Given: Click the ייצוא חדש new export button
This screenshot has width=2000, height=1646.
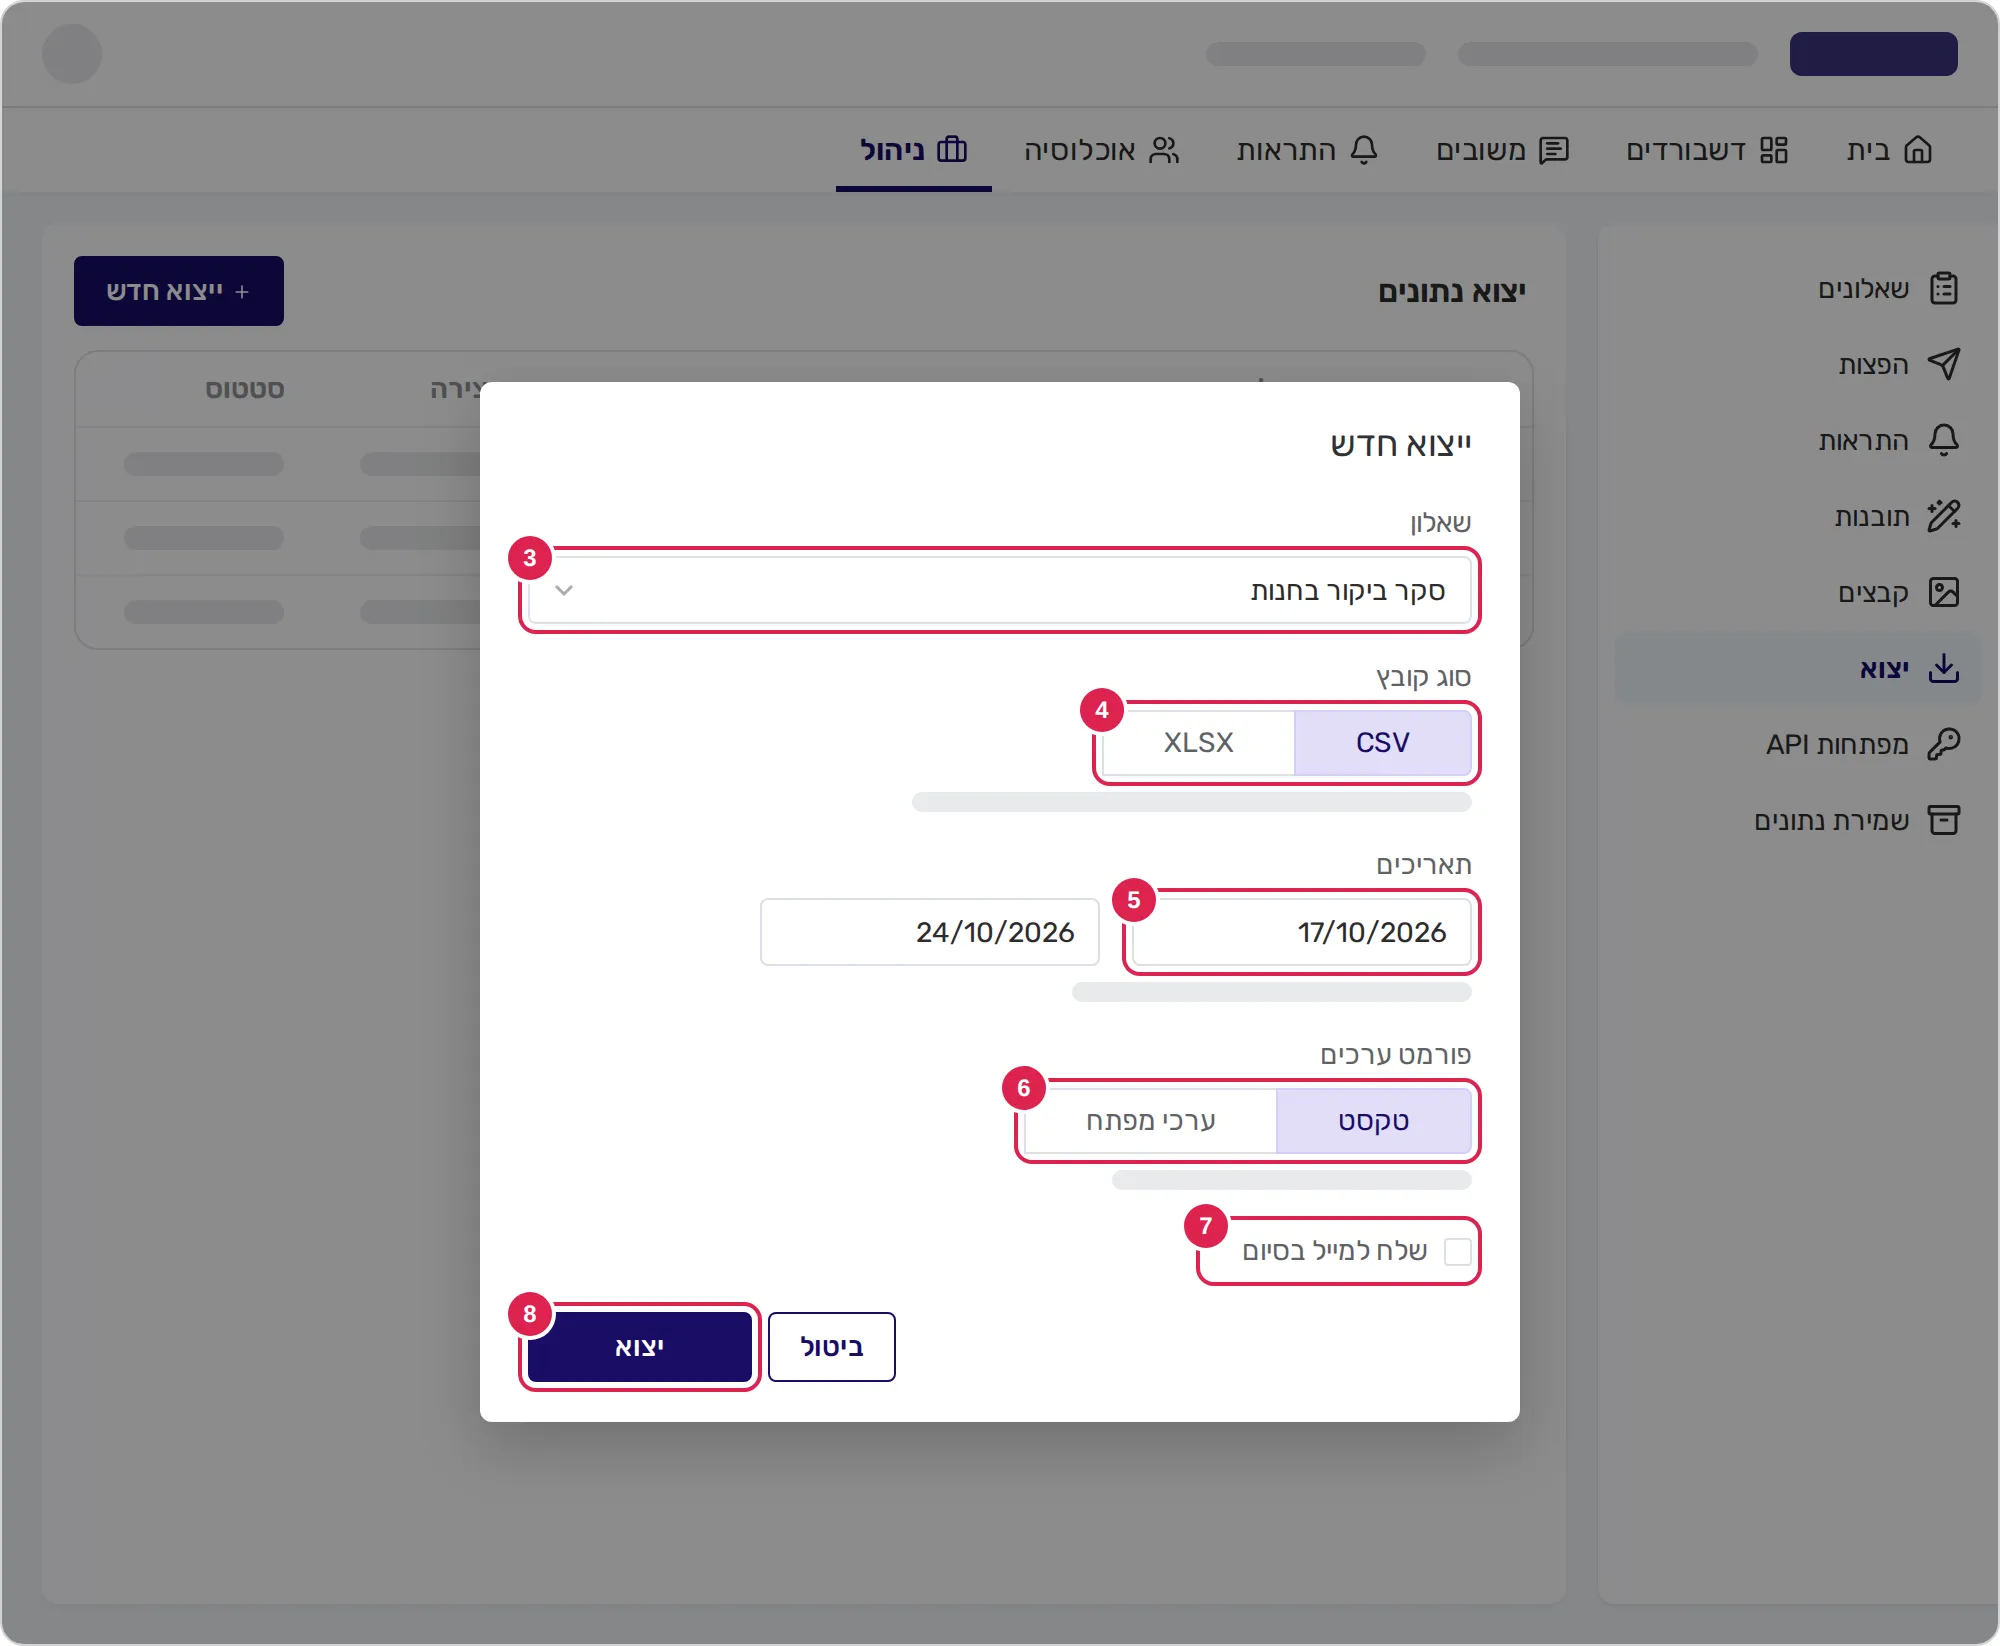Looking at the screenshot, I should pos(179,291).
